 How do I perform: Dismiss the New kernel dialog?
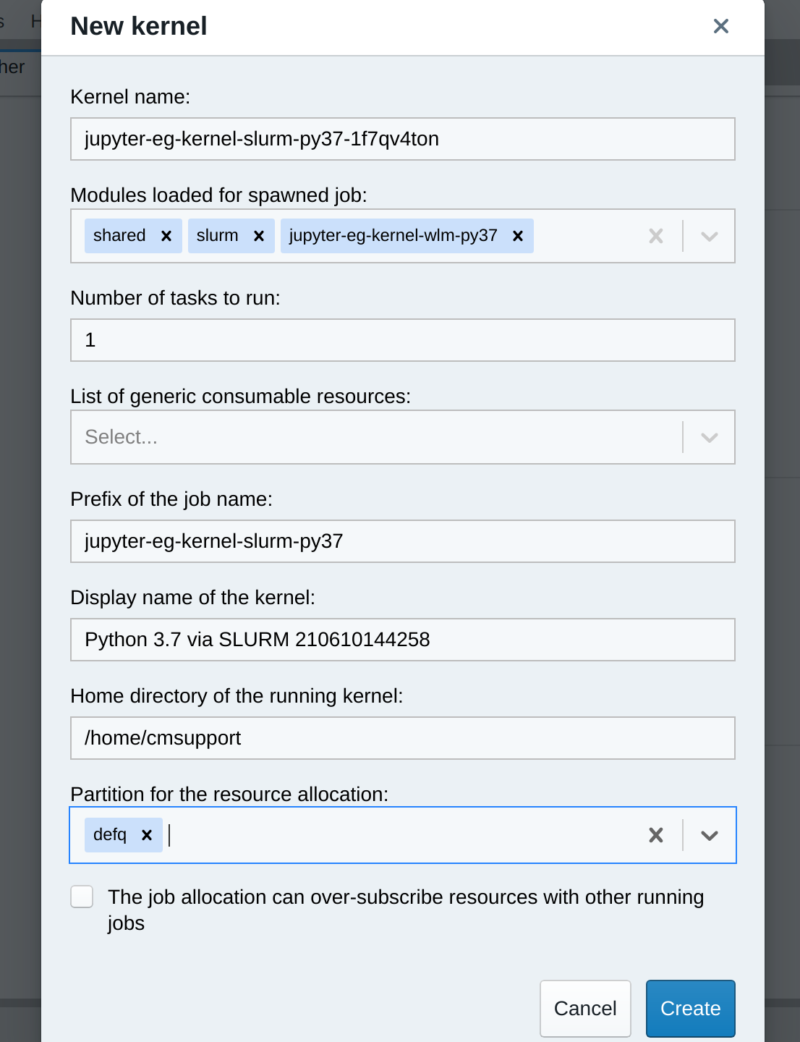[721, 26]
